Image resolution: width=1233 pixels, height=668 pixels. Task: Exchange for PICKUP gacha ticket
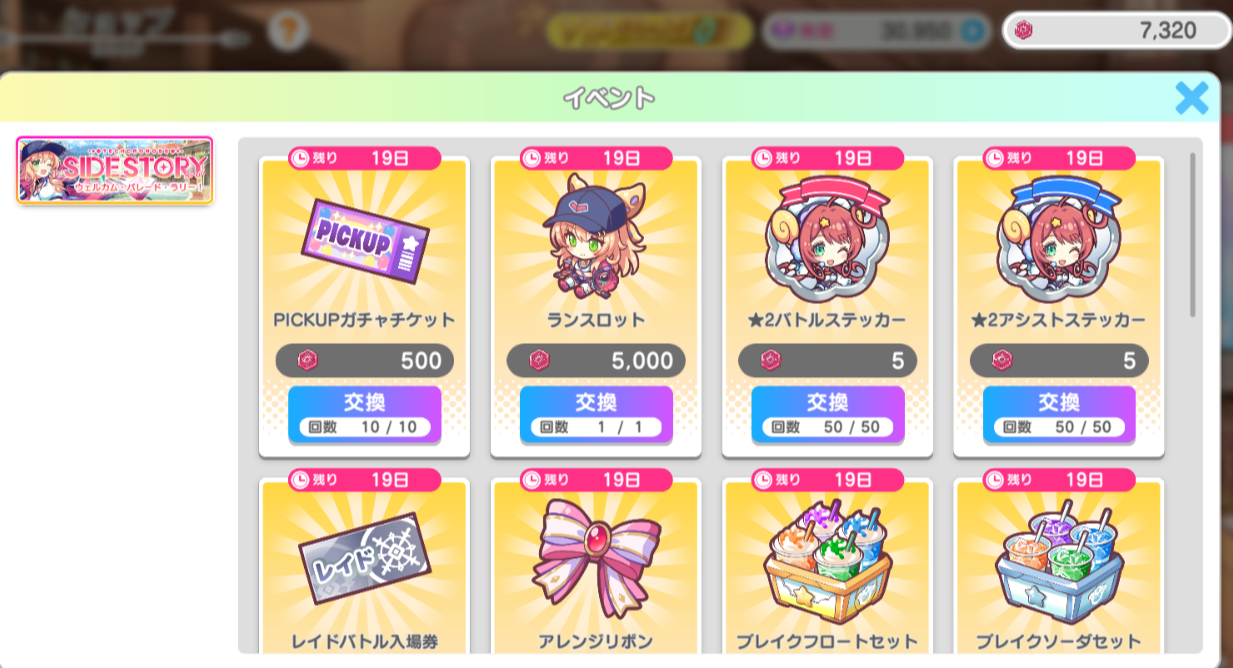[x=364, y=413]
